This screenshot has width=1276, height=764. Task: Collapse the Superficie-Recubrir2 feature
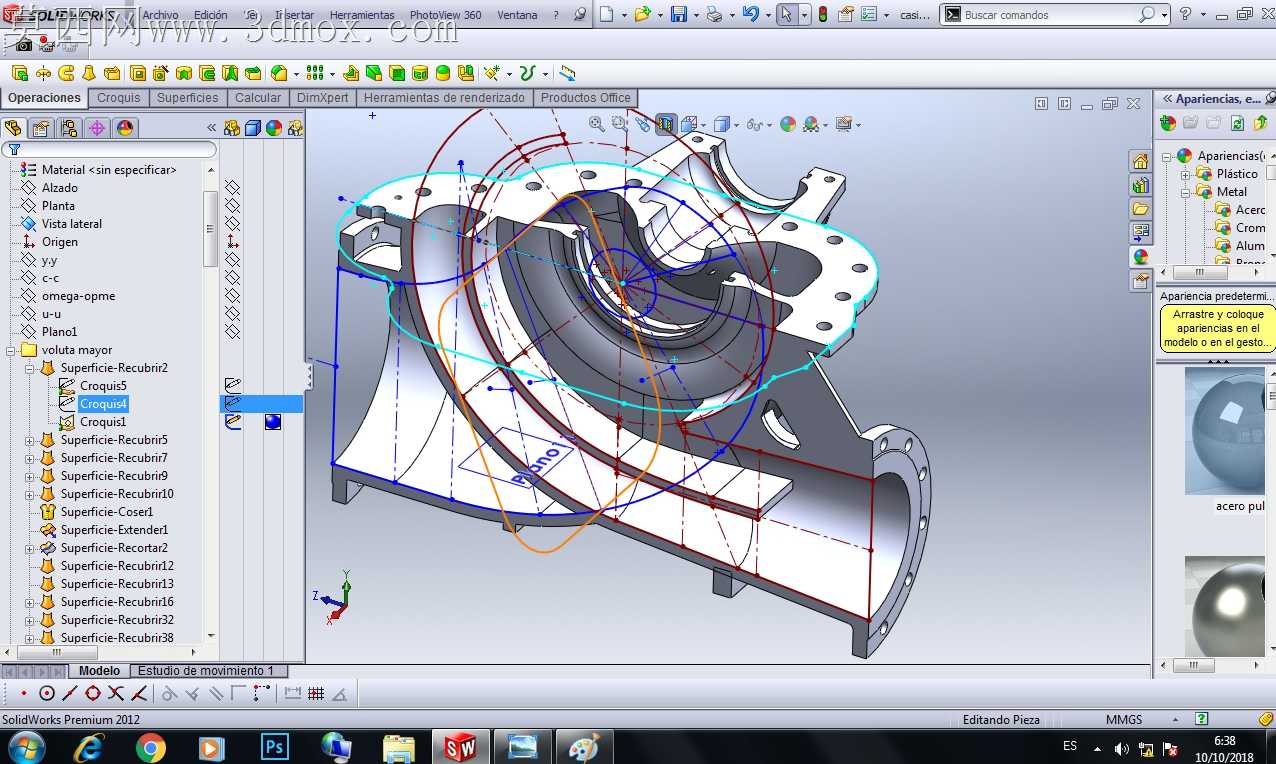pos(30,368)
